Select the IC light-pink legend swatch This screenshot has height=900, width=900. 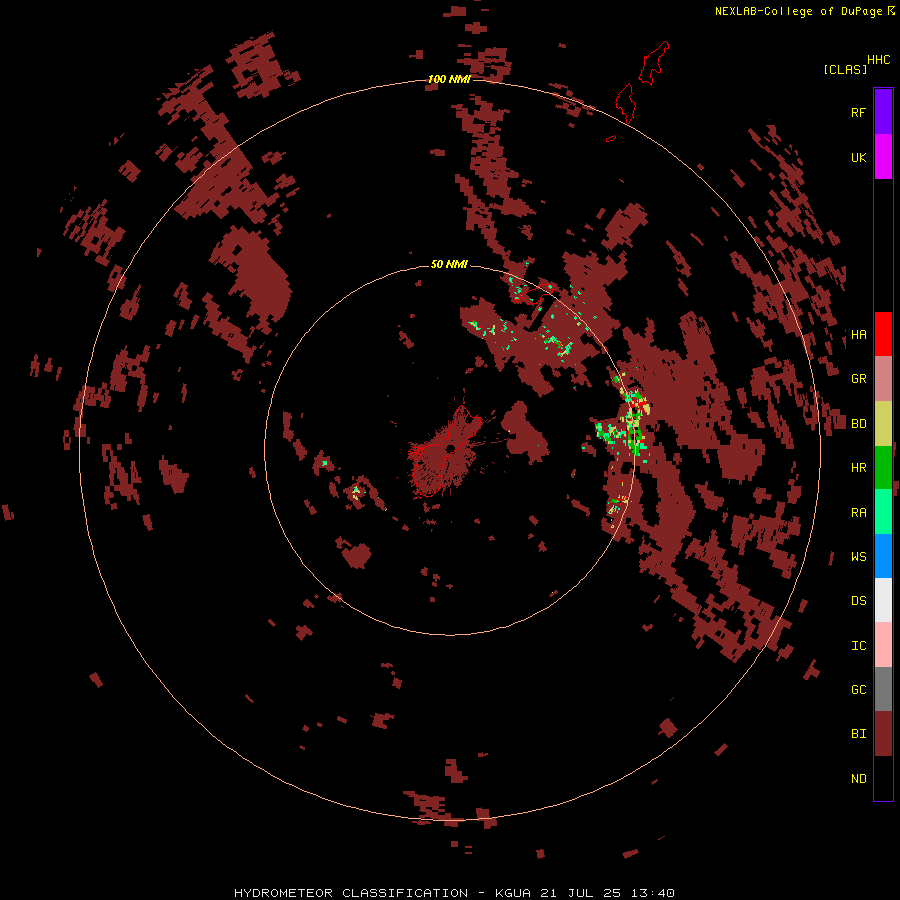coord(883,645)
